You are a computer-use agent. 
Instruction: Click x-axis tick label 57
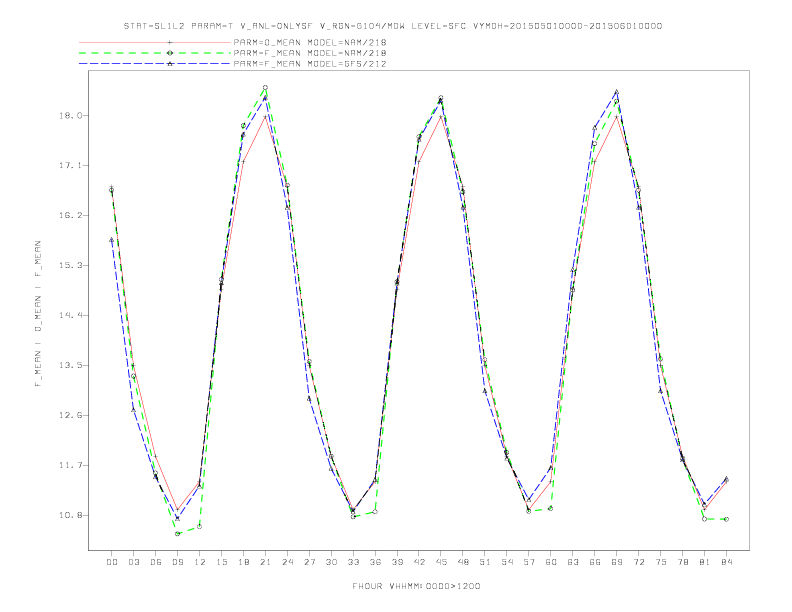tap(529, 562)
